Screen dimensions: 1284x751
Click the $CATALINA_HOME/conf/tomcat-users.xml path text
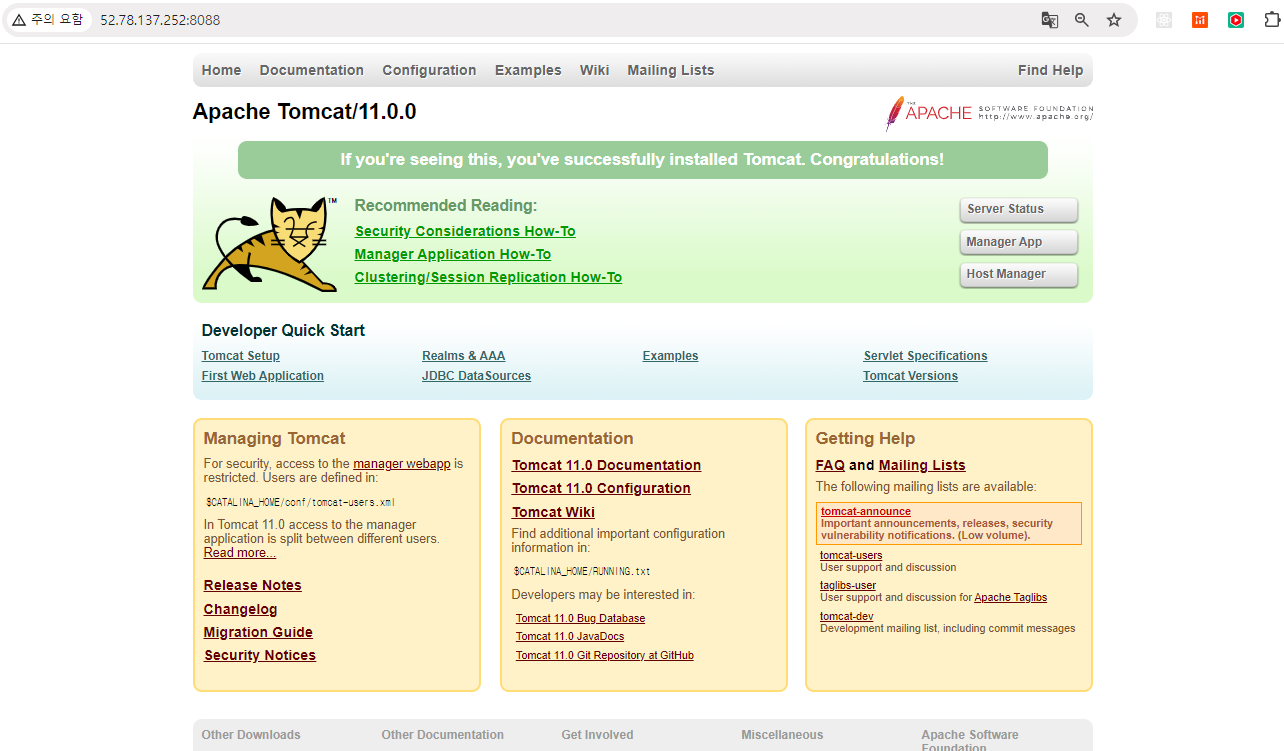(301, 503)
